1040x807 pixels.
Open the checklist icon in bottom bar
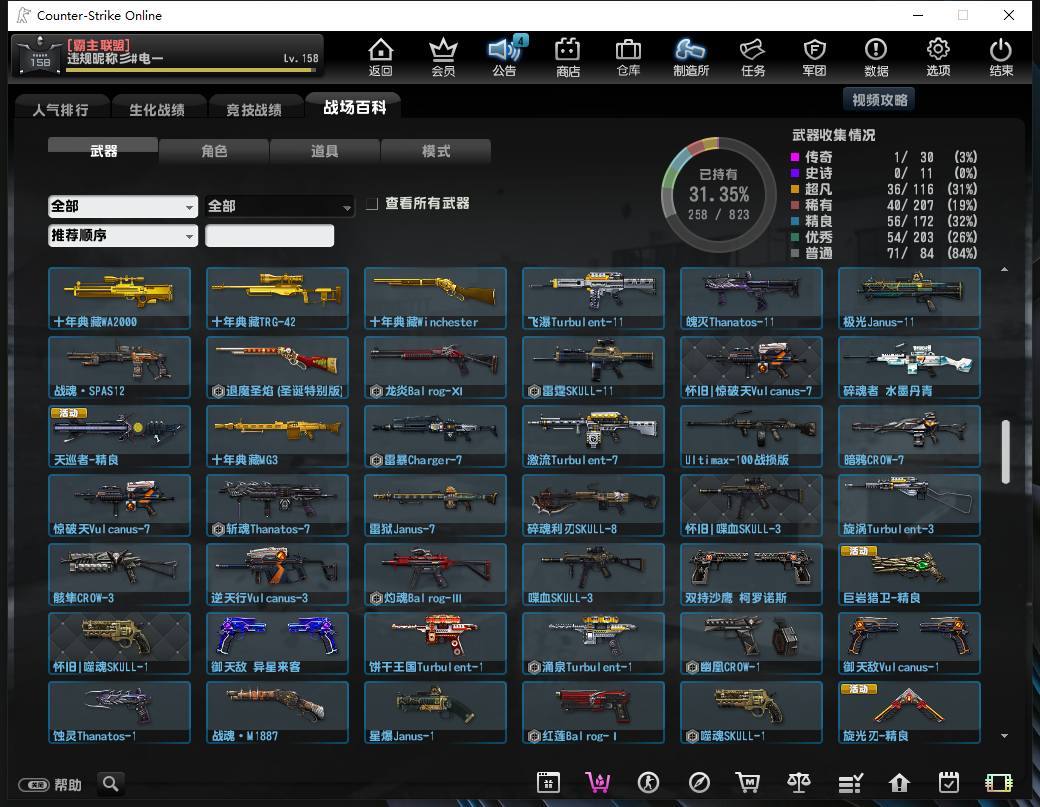tap(850, 783)
